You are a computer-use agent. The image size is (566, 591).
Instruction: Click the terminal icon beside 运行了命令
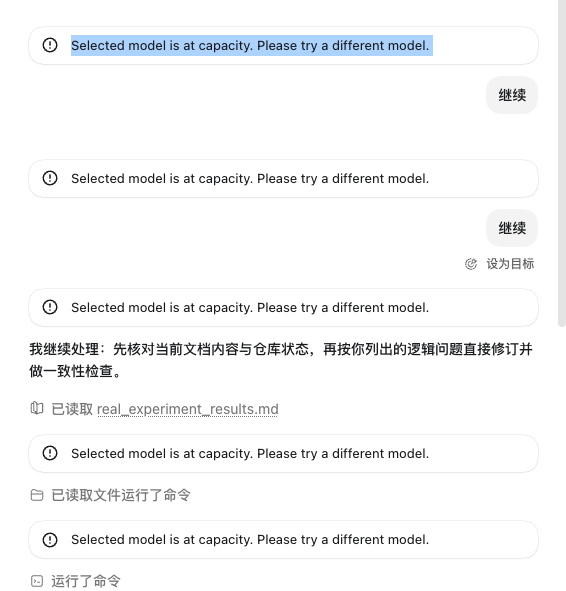point(37,581)
